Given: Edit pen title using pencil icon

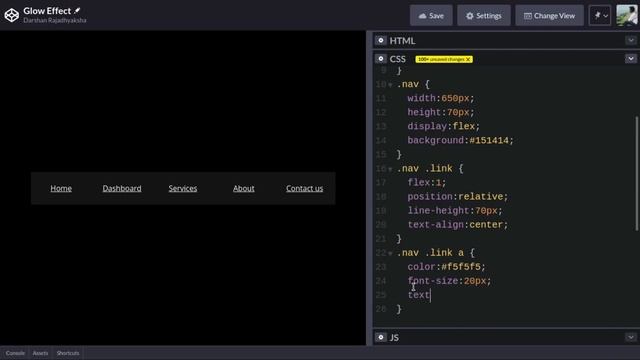Looking at the screenshot, I should (77, 11).
